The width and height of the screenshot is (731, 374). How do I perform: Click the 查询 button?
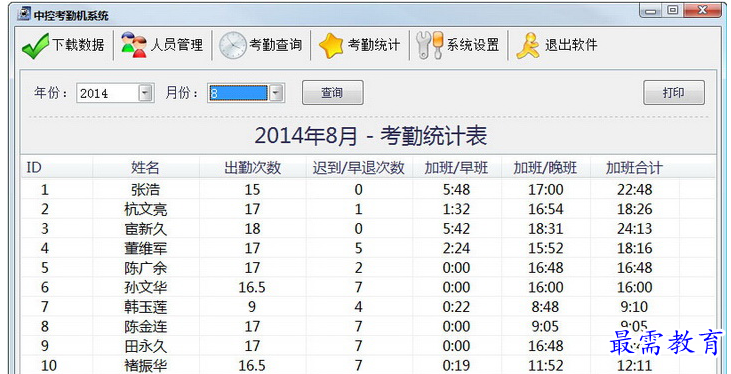pos(332,92)
